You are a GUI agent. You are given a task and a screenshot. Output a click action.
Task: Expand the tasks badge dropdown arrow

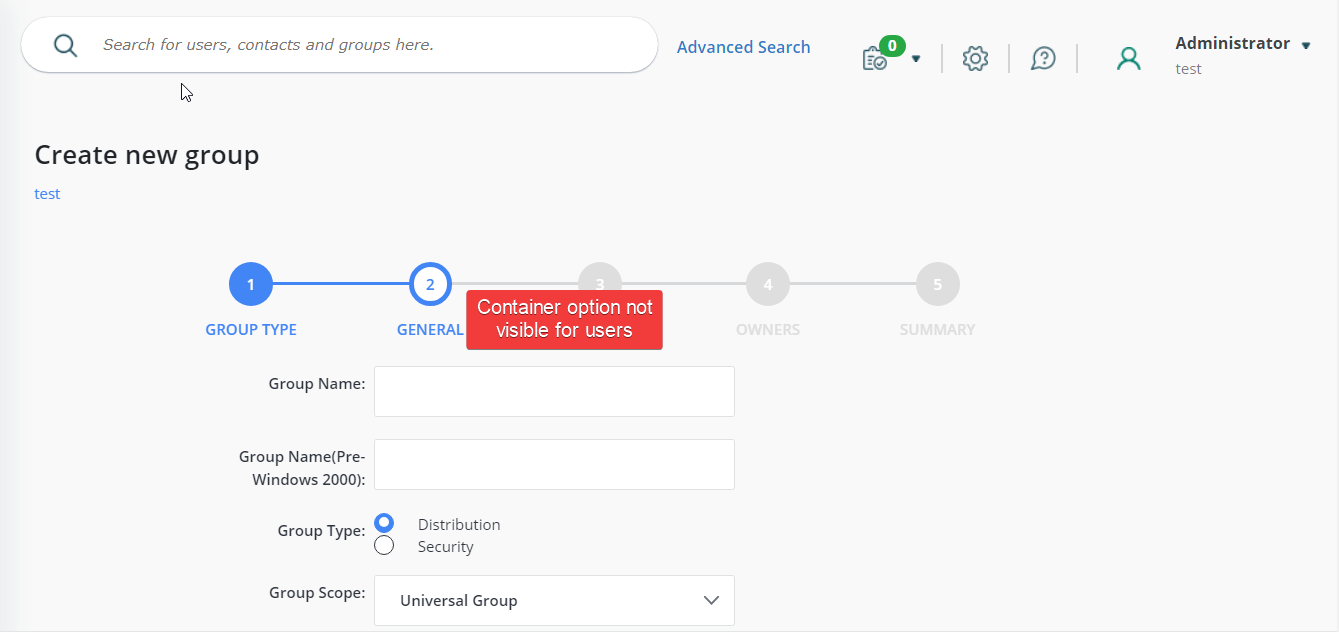pyautogui.click(x=916, y=60)
